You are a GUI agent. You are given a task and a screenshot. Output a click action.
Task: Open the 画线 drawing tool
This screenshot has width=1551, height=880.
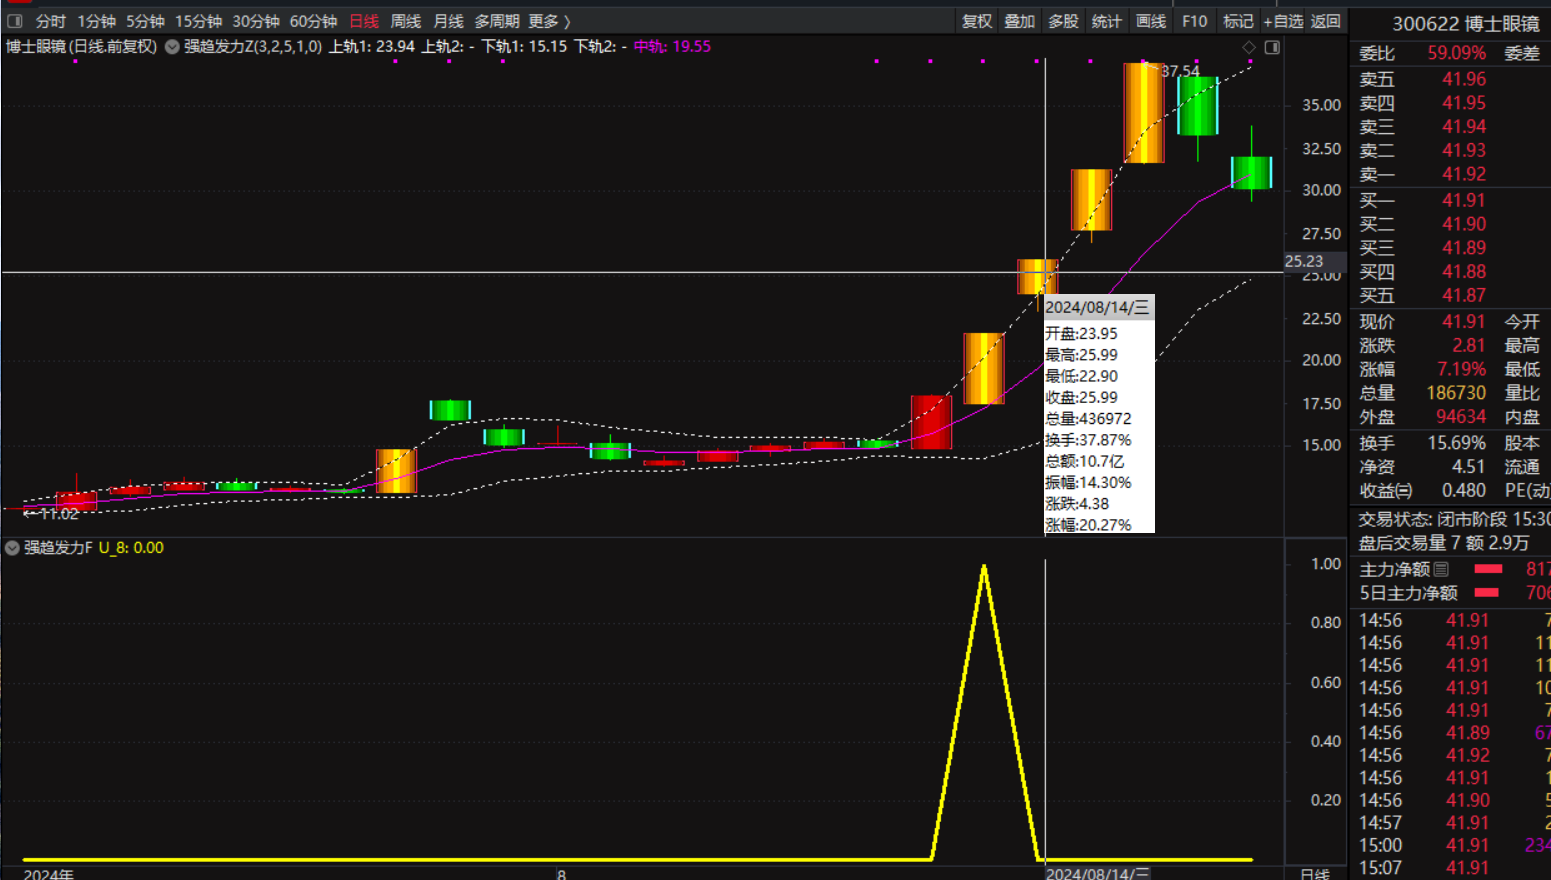[1151, 21]
